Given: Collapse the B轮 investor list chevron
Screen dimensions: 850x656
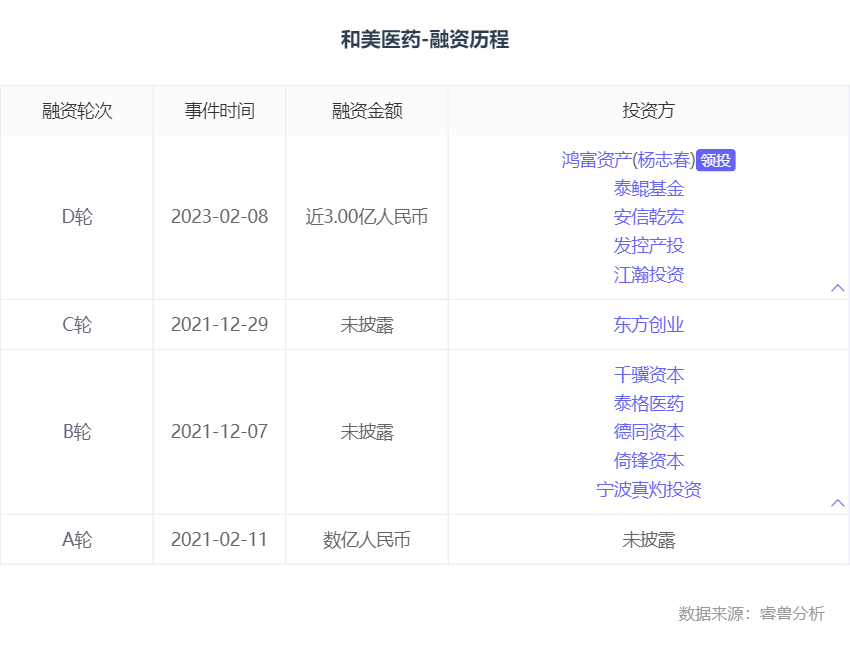Looking at the screenshot, I should point(837,503).
